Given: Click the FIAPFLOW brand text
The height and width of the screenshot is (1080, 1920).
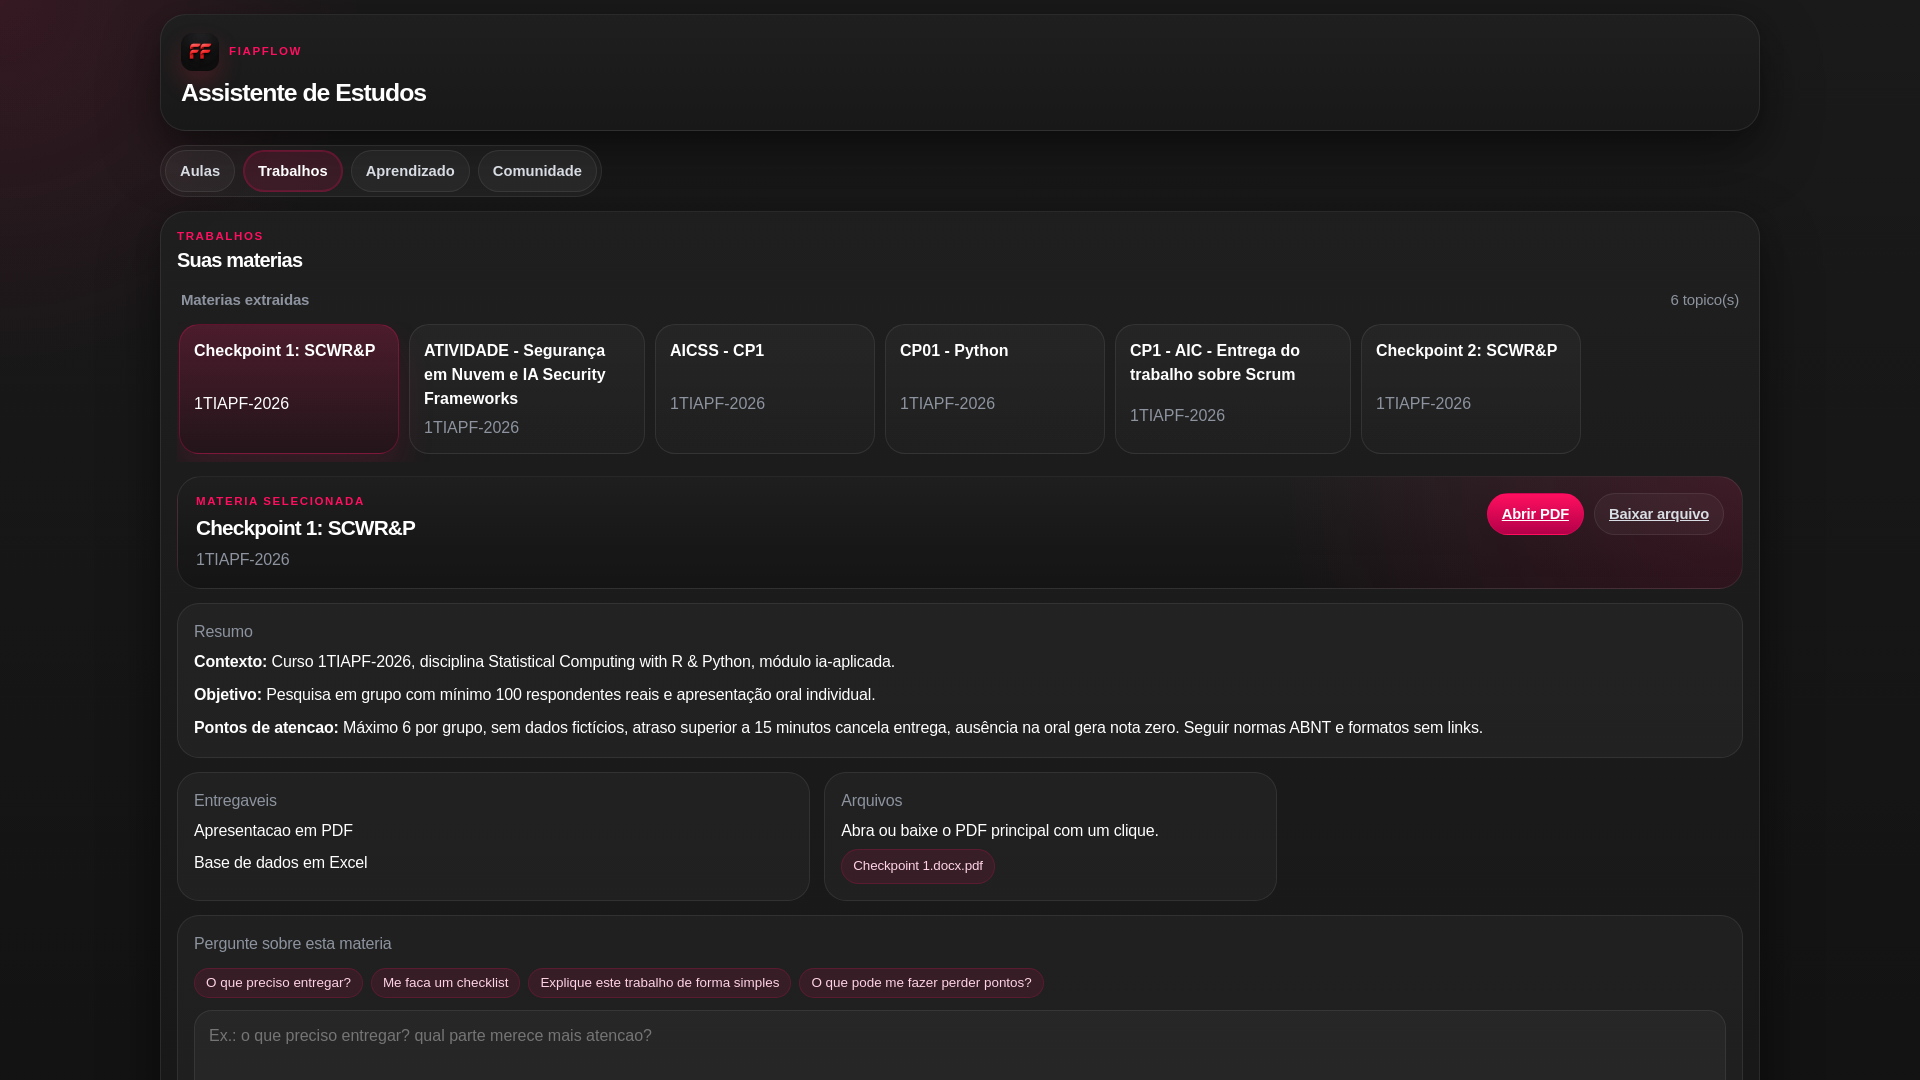Looking at the screenshot, I should point(265,51).
